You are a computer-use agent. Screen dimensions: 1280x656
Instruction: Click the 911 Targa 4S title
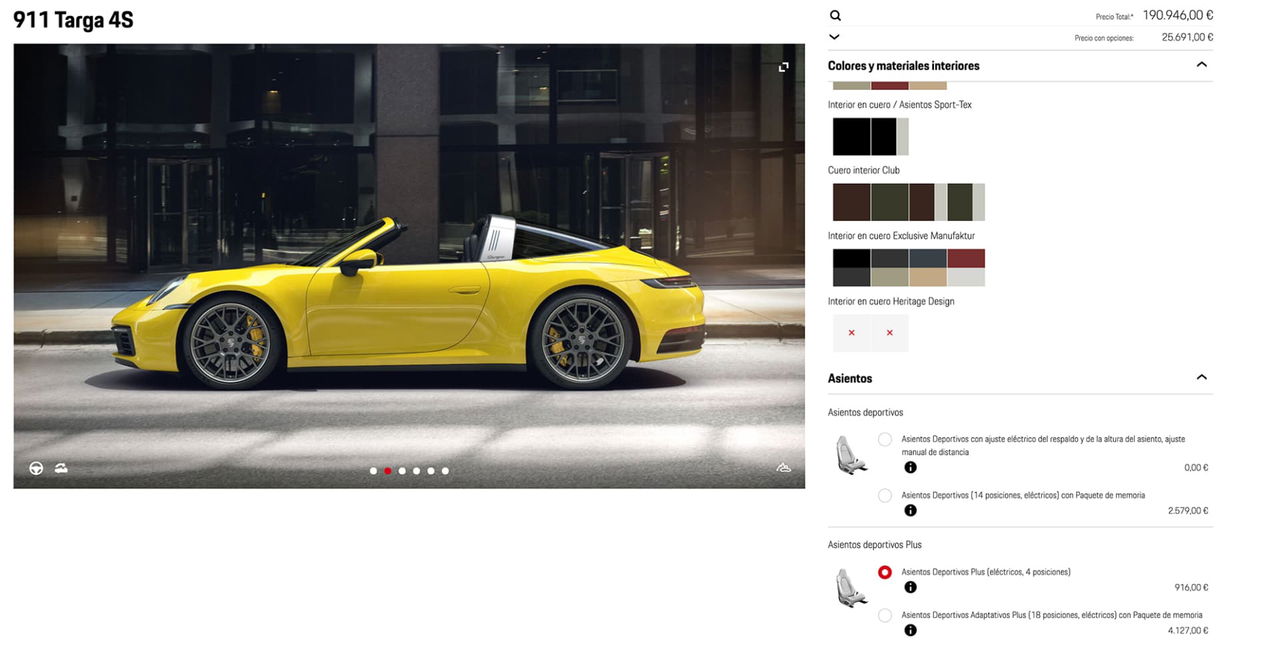click(73, 20)
